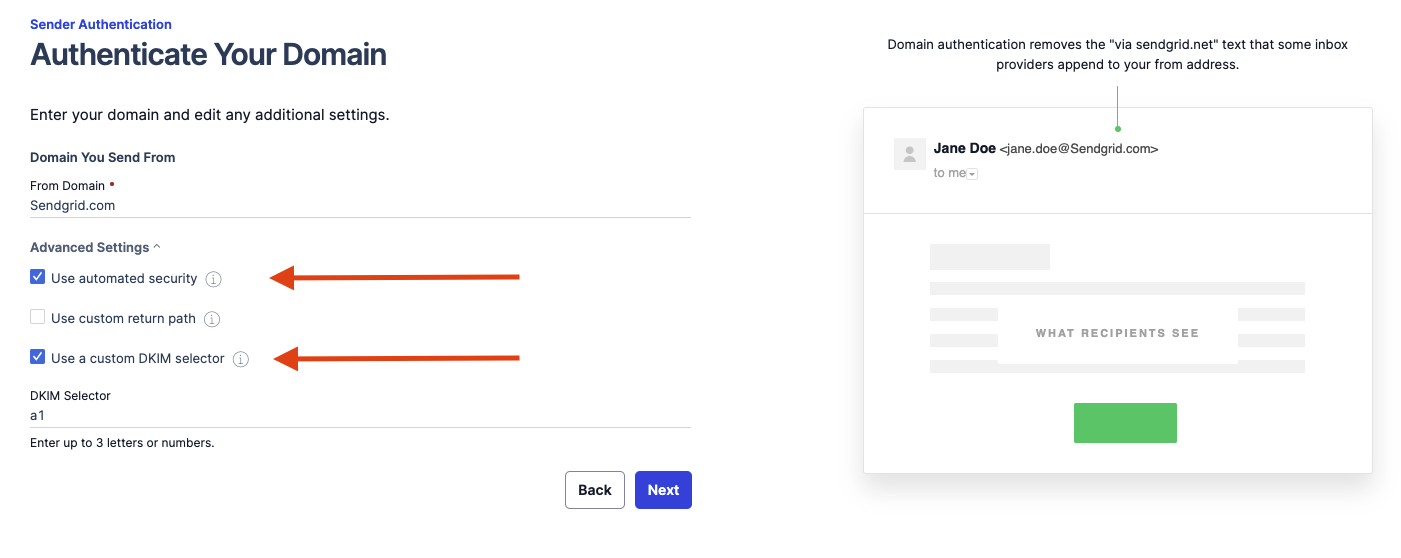Uncheck Use automated security checkbox
The image size is (1401, 558).
(x=37, y=277)
